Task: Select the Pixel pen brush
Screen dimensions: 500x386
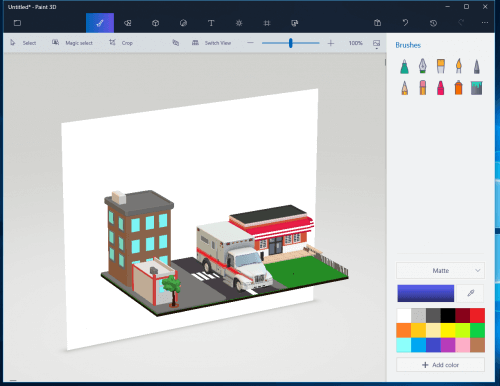Action: 477,66
